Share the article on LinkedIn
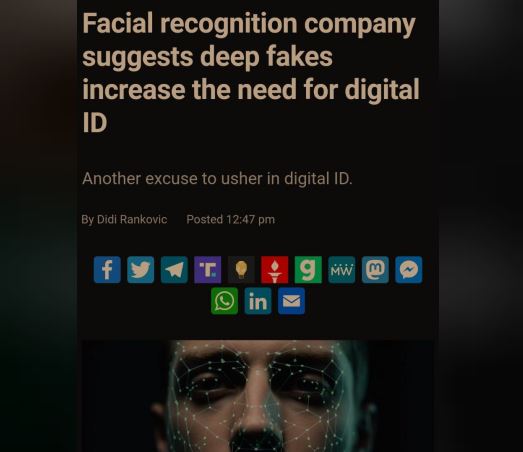The image size is (523, 452). [258, 301]
